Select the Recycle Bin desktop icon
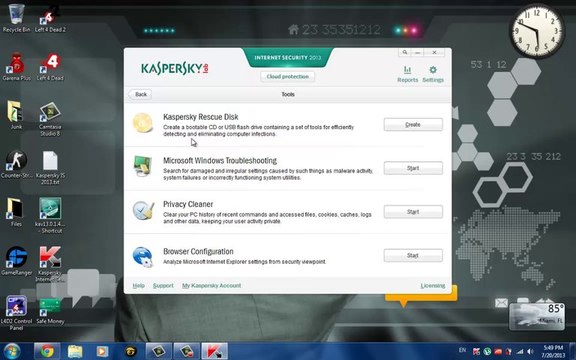 [x=16, y=18]
